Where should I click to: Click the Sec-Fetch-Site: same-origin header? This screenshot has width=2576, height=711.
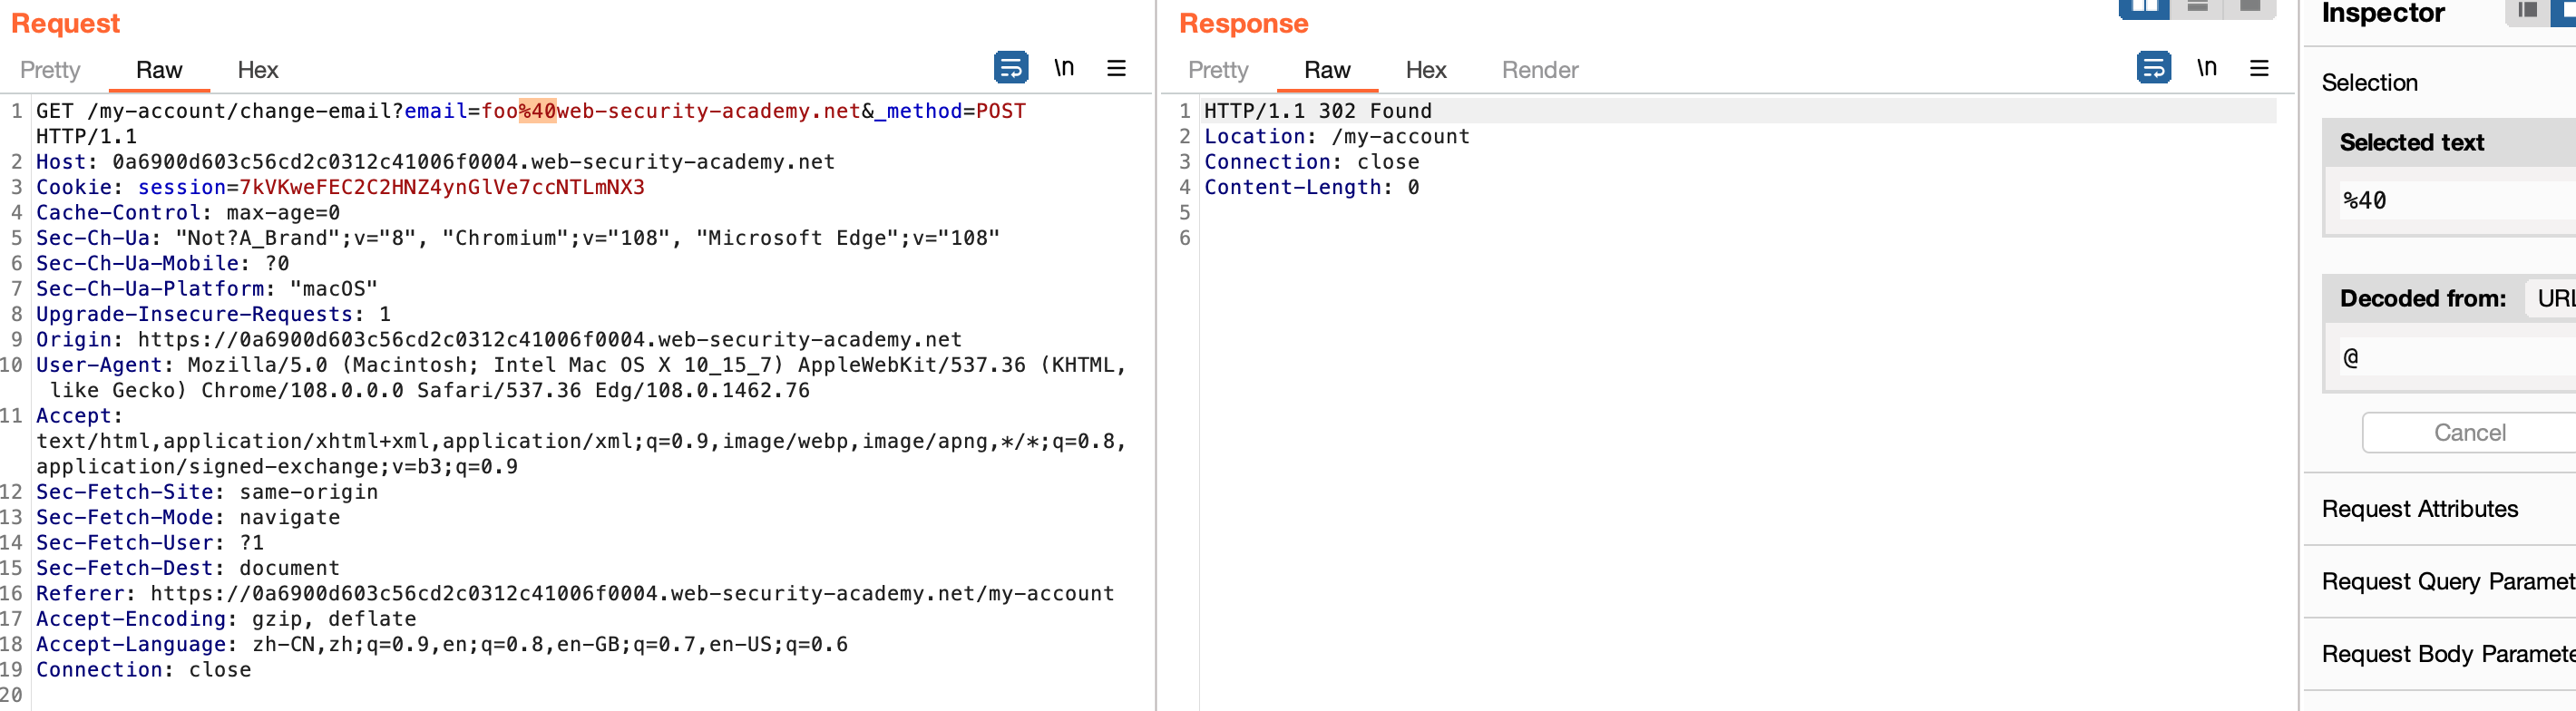pos(207,492)
